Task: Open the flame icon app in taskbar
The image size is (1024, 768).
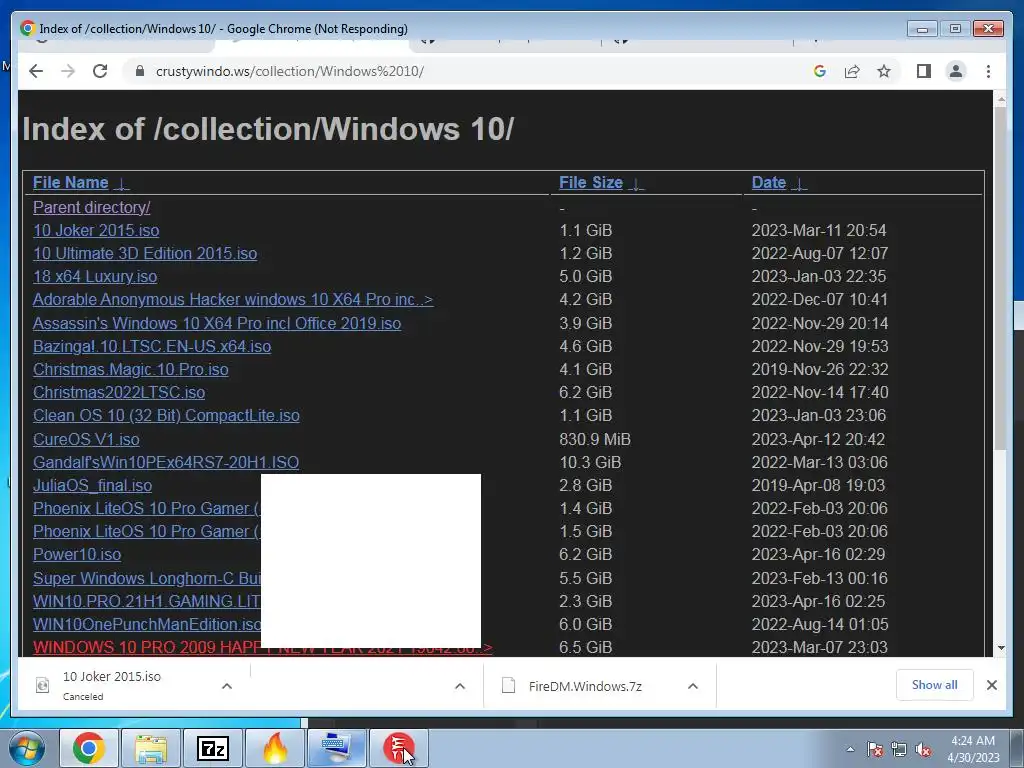Action: click(x=275, y=748)
